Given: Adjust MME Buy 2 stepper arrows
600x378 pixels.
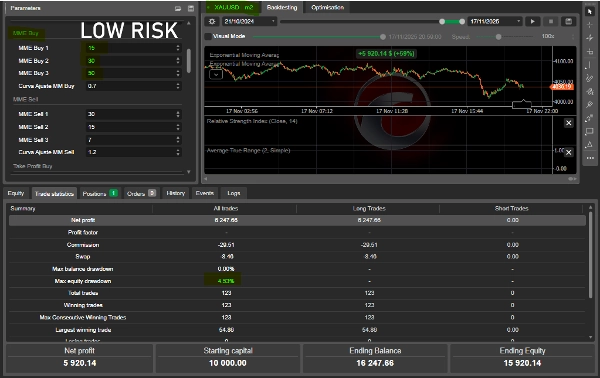Looking at the screenshot, I should pyautogui.click(x=178, y=60).
